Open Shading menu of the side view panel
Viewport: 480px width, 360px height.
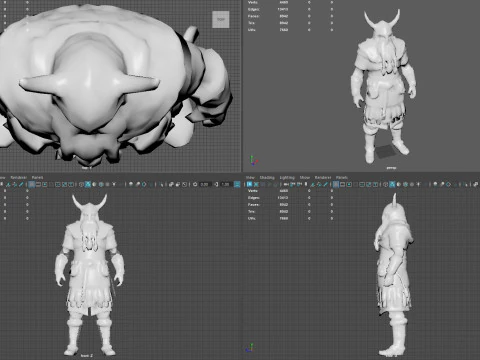267,177
